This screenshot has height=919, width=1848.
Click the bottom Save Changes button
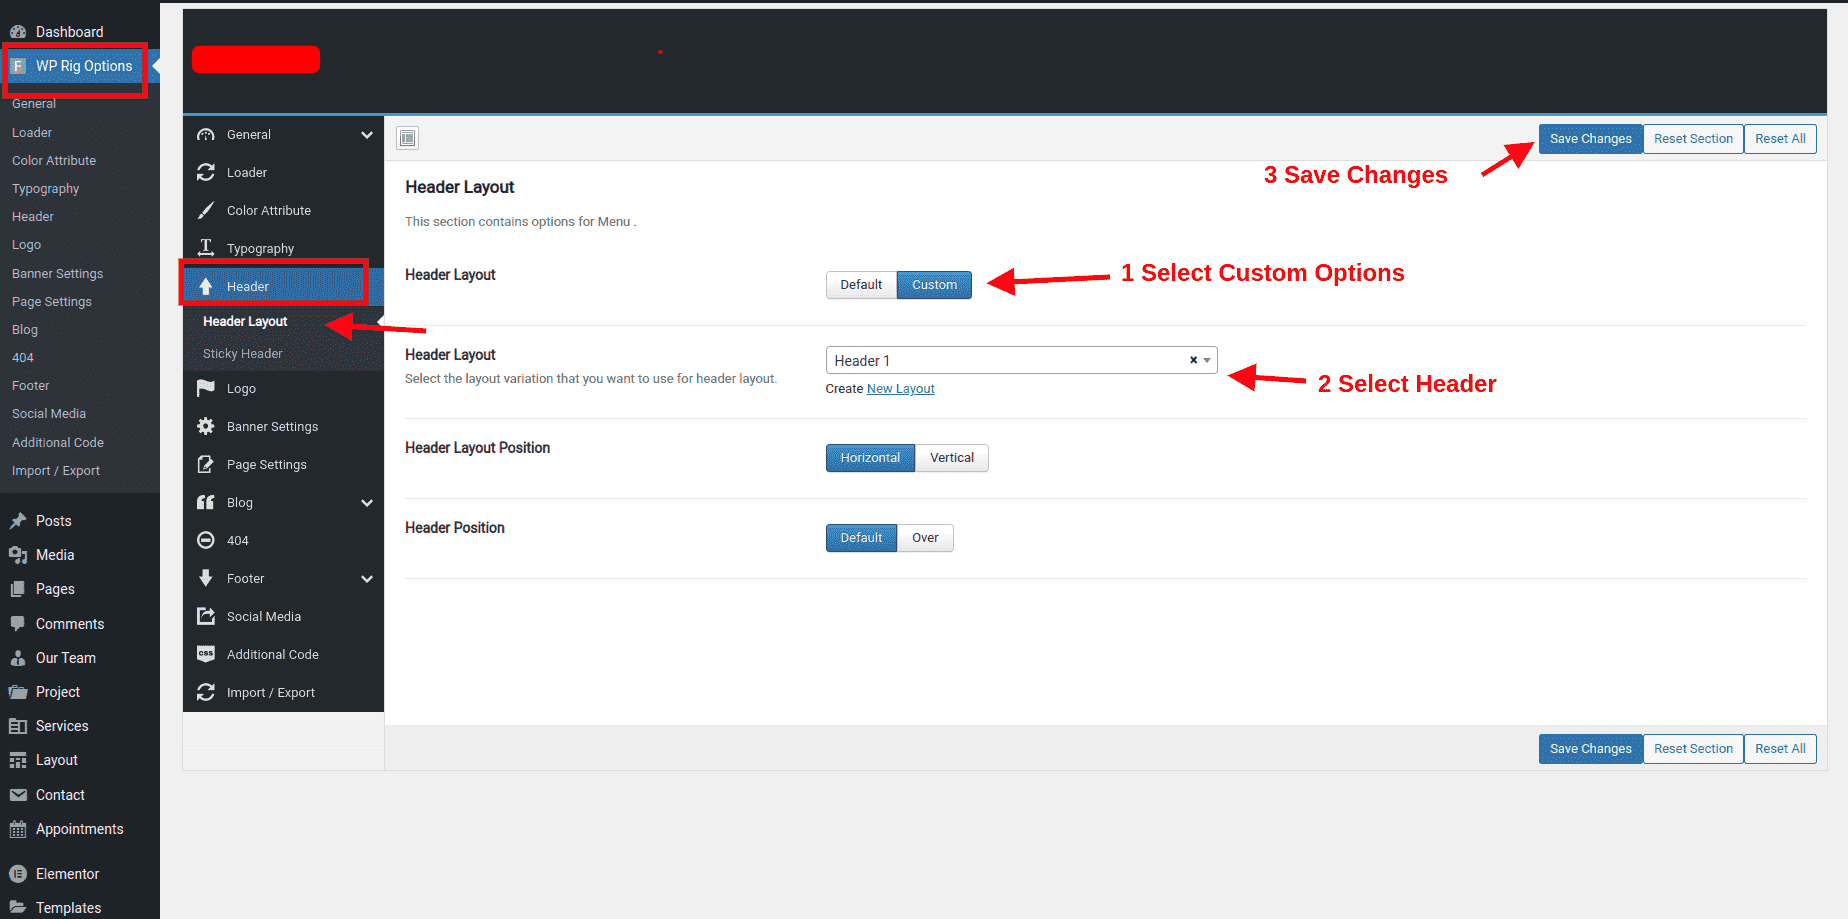1590,749
